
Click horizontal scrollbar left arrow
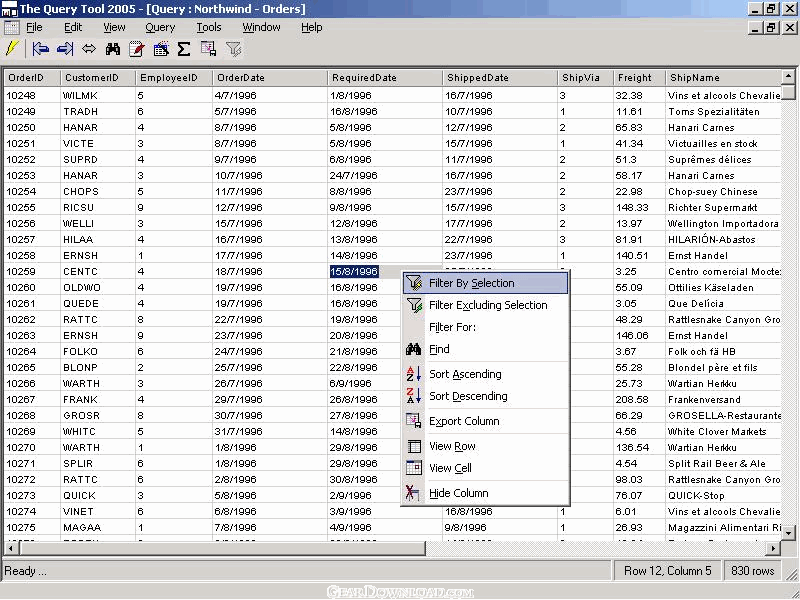11,548
